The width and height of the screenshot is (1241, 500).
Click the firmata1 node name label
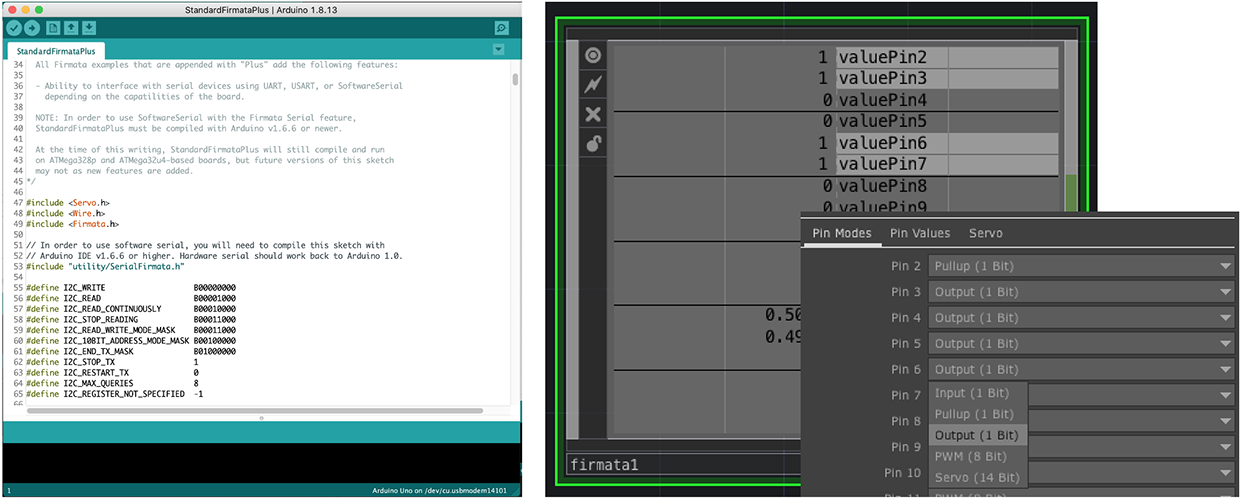click(x=604, y=464)
